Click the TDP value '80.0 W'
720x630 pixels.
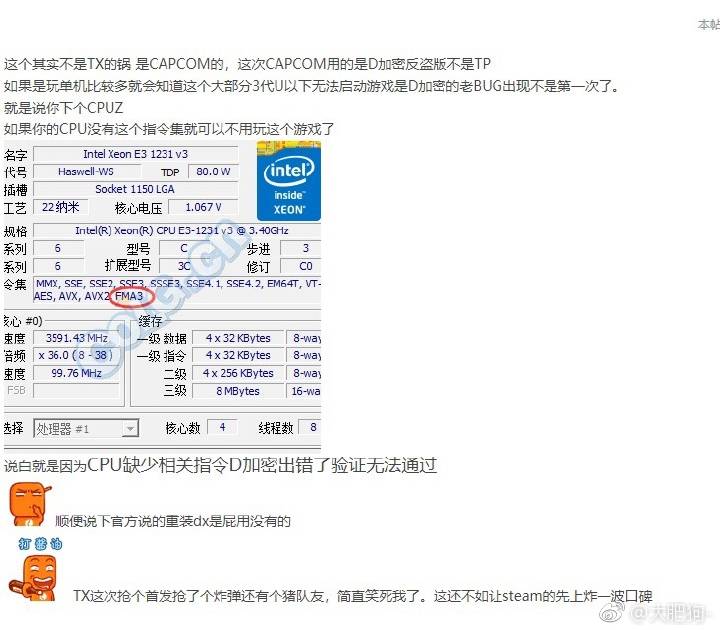click(213, 171)
